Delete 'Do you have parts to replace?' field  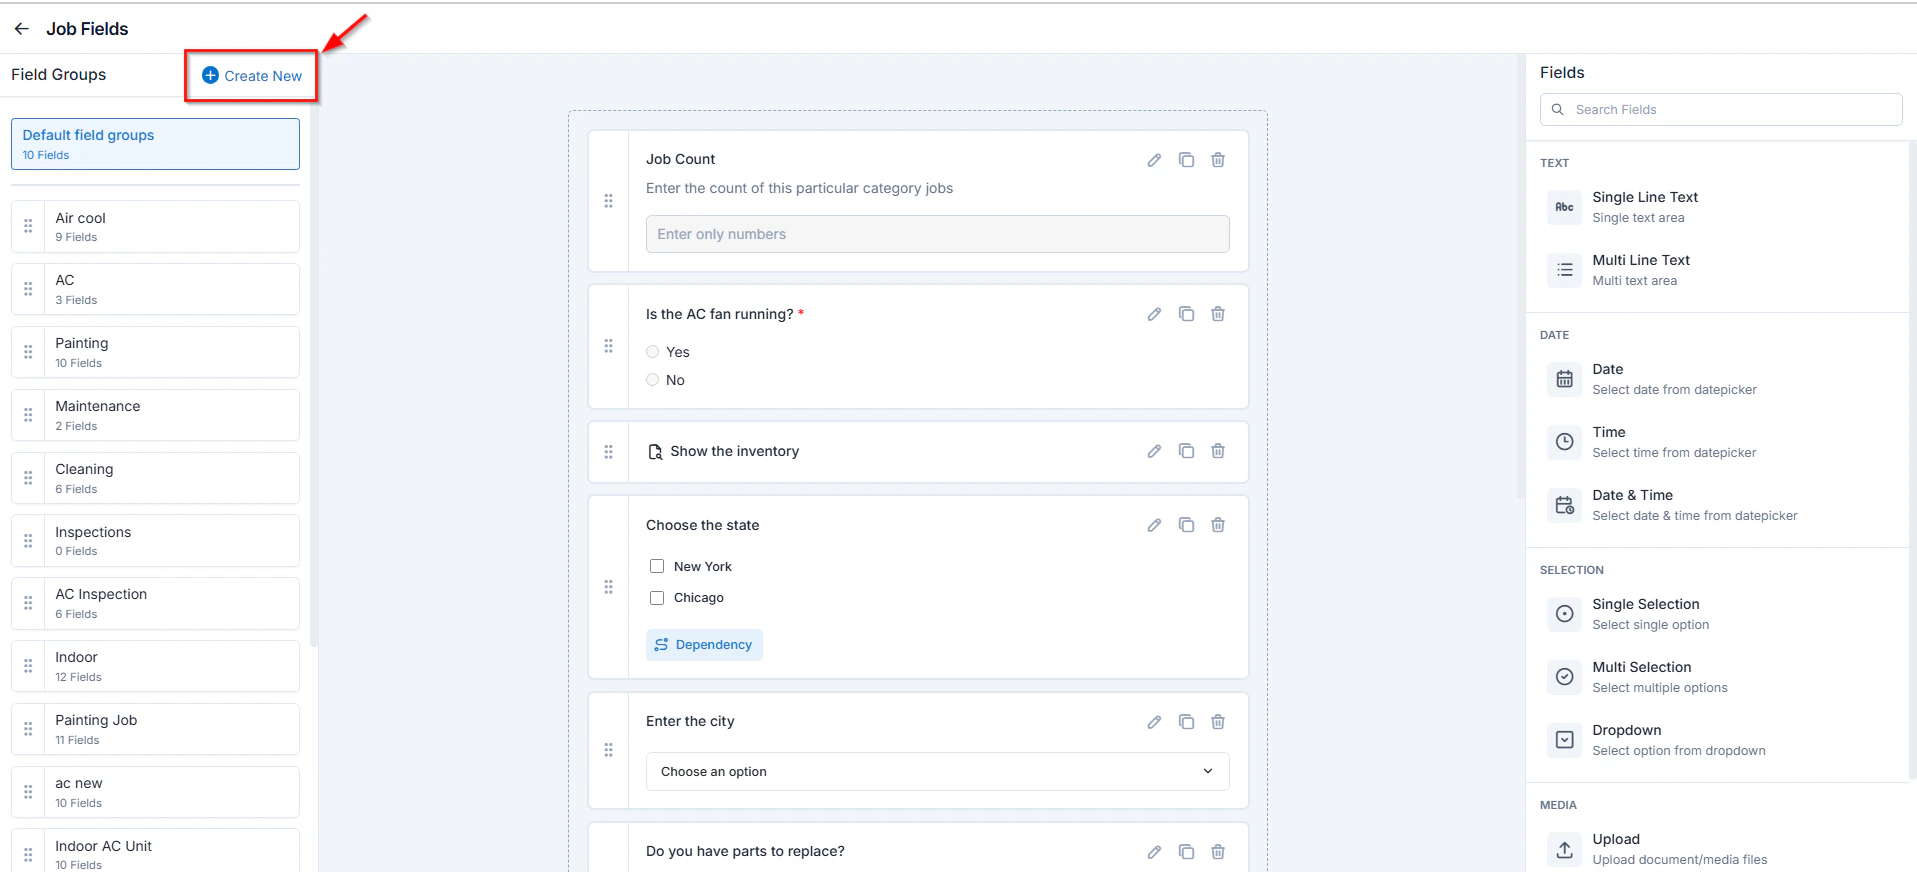point(1218,852)
